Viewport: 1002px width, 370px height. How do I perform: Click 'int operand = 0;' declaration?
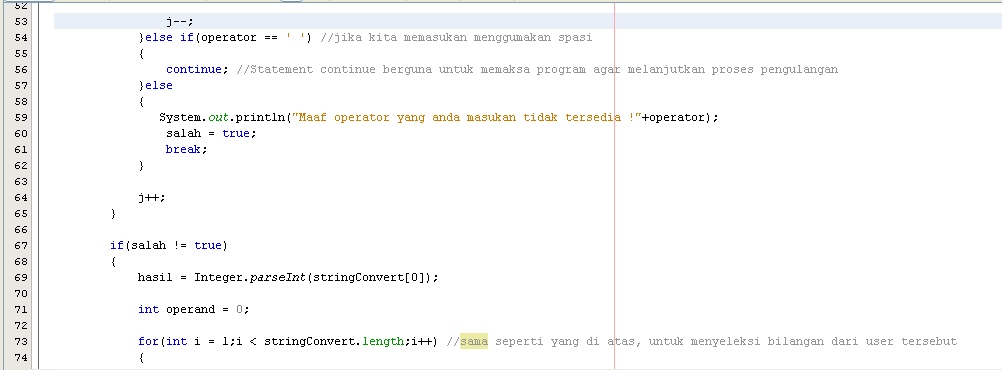tap(194, 309)
